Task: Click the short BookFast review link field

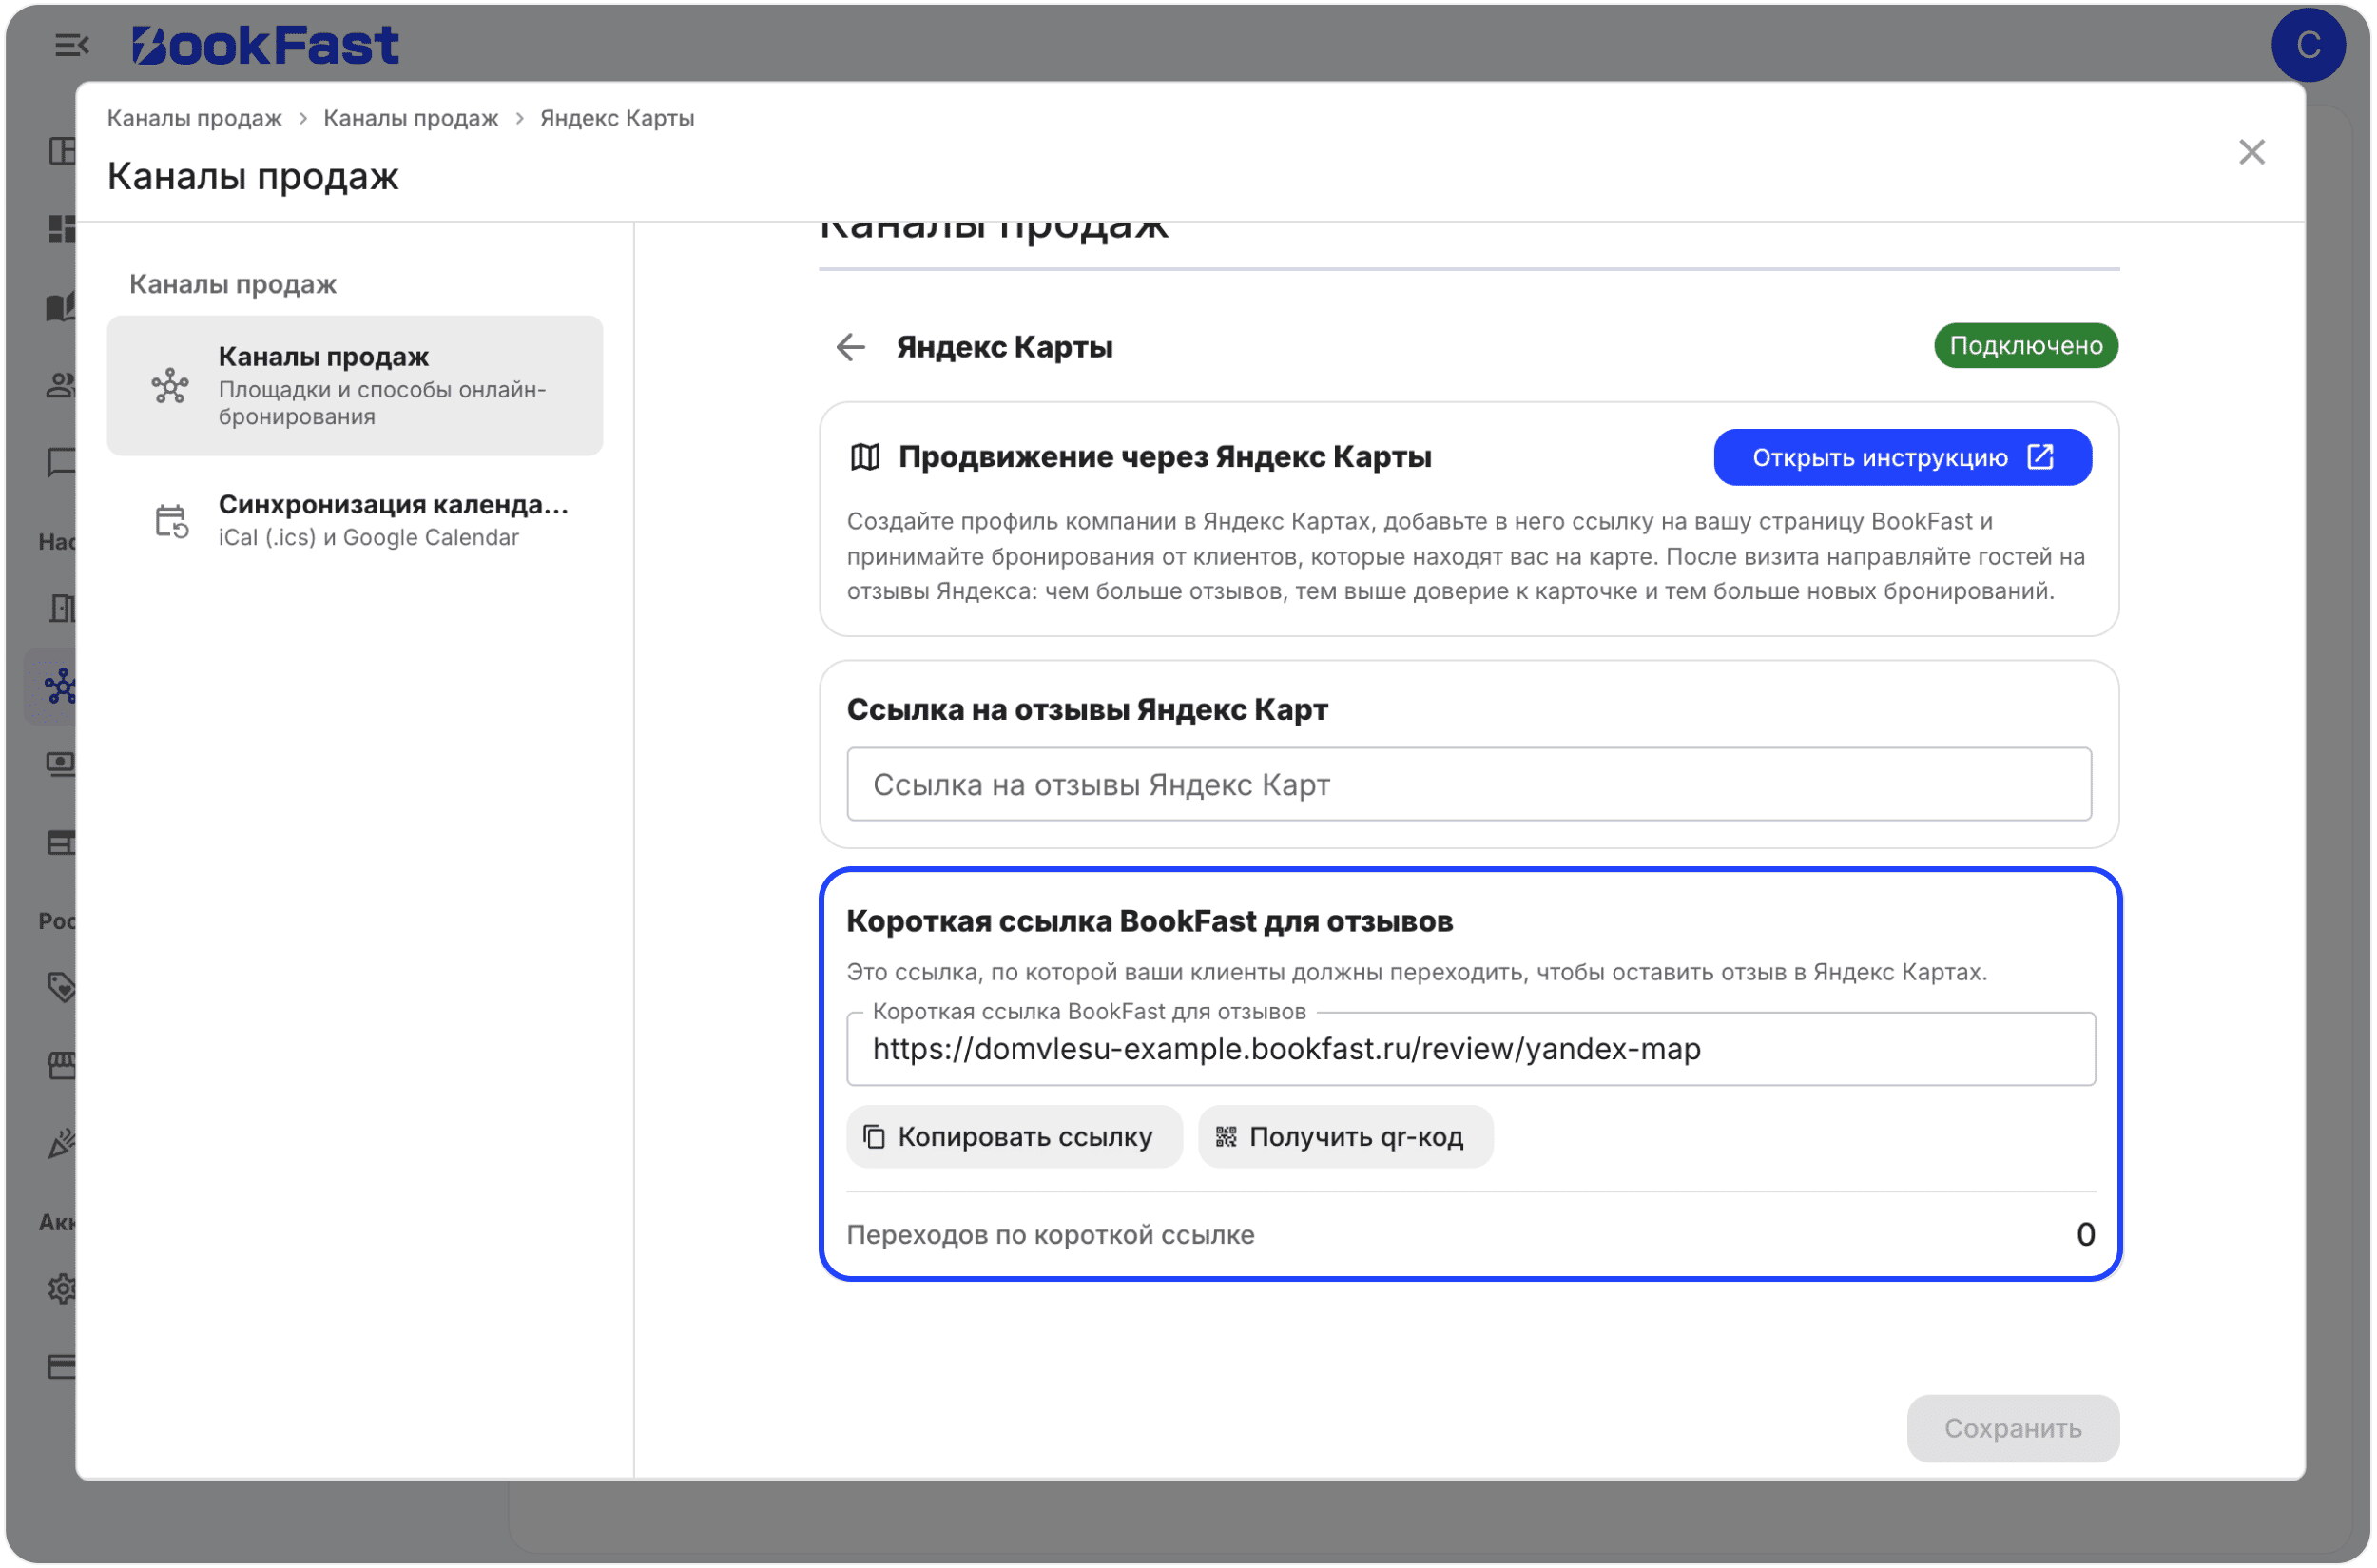Action: [x=1470, y=1049]
